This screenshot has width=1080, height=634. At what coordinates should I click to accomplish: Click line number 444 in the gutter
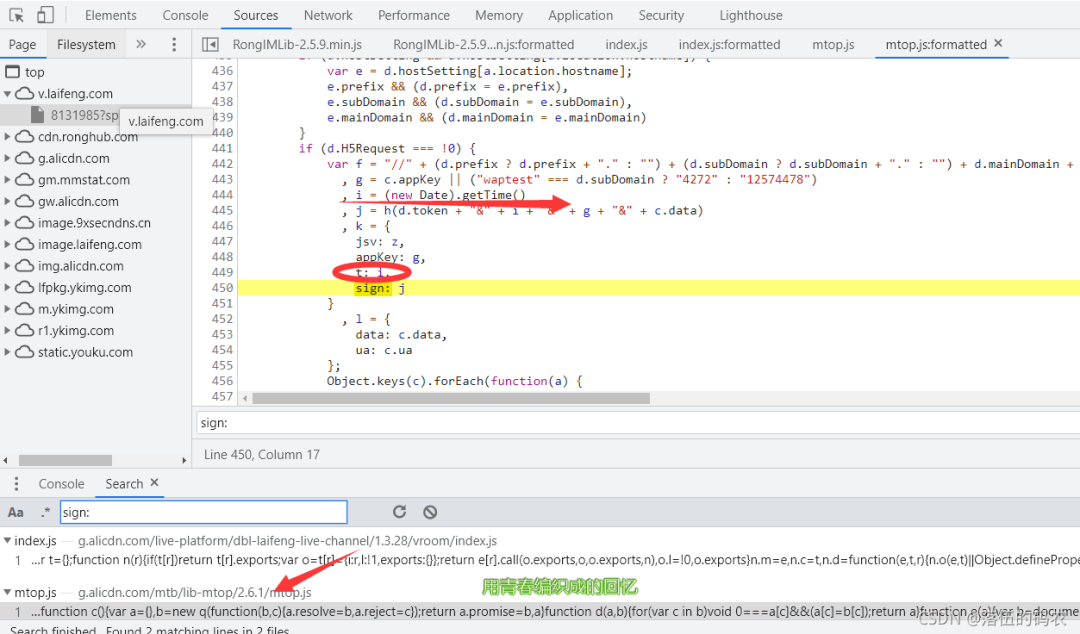[222, 195]
